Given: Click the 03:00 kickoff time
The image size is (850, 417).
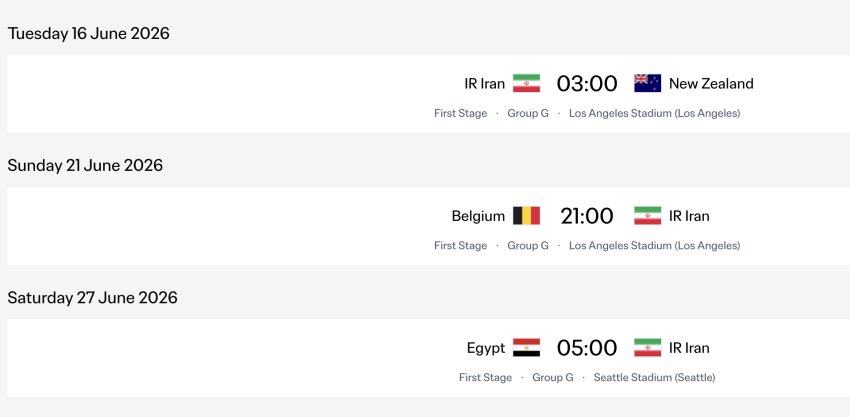Looking at the screenshot, I should 587,84.
